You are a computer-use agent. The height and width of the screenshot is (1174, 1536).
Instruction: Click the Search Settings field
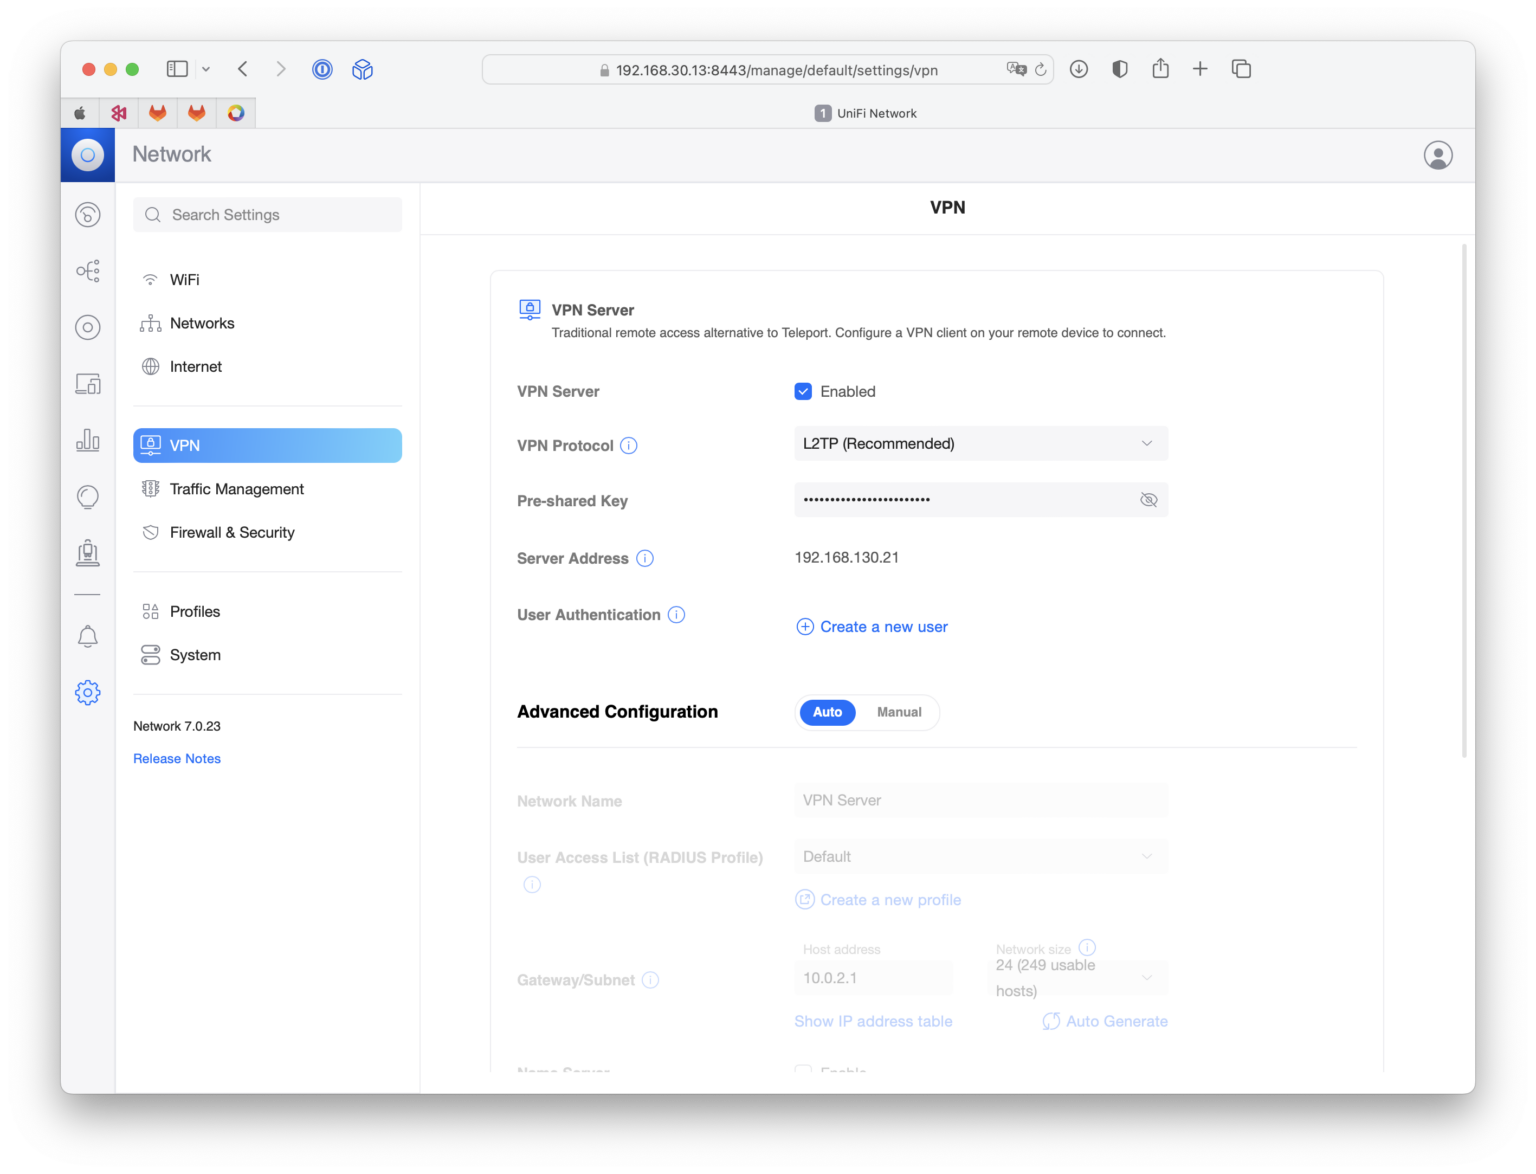267,214
